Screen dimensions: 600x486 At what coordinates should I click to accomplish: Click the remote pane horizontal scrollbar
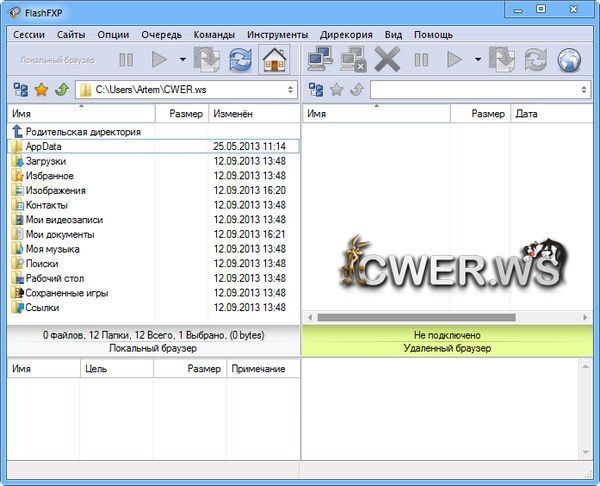440,318
